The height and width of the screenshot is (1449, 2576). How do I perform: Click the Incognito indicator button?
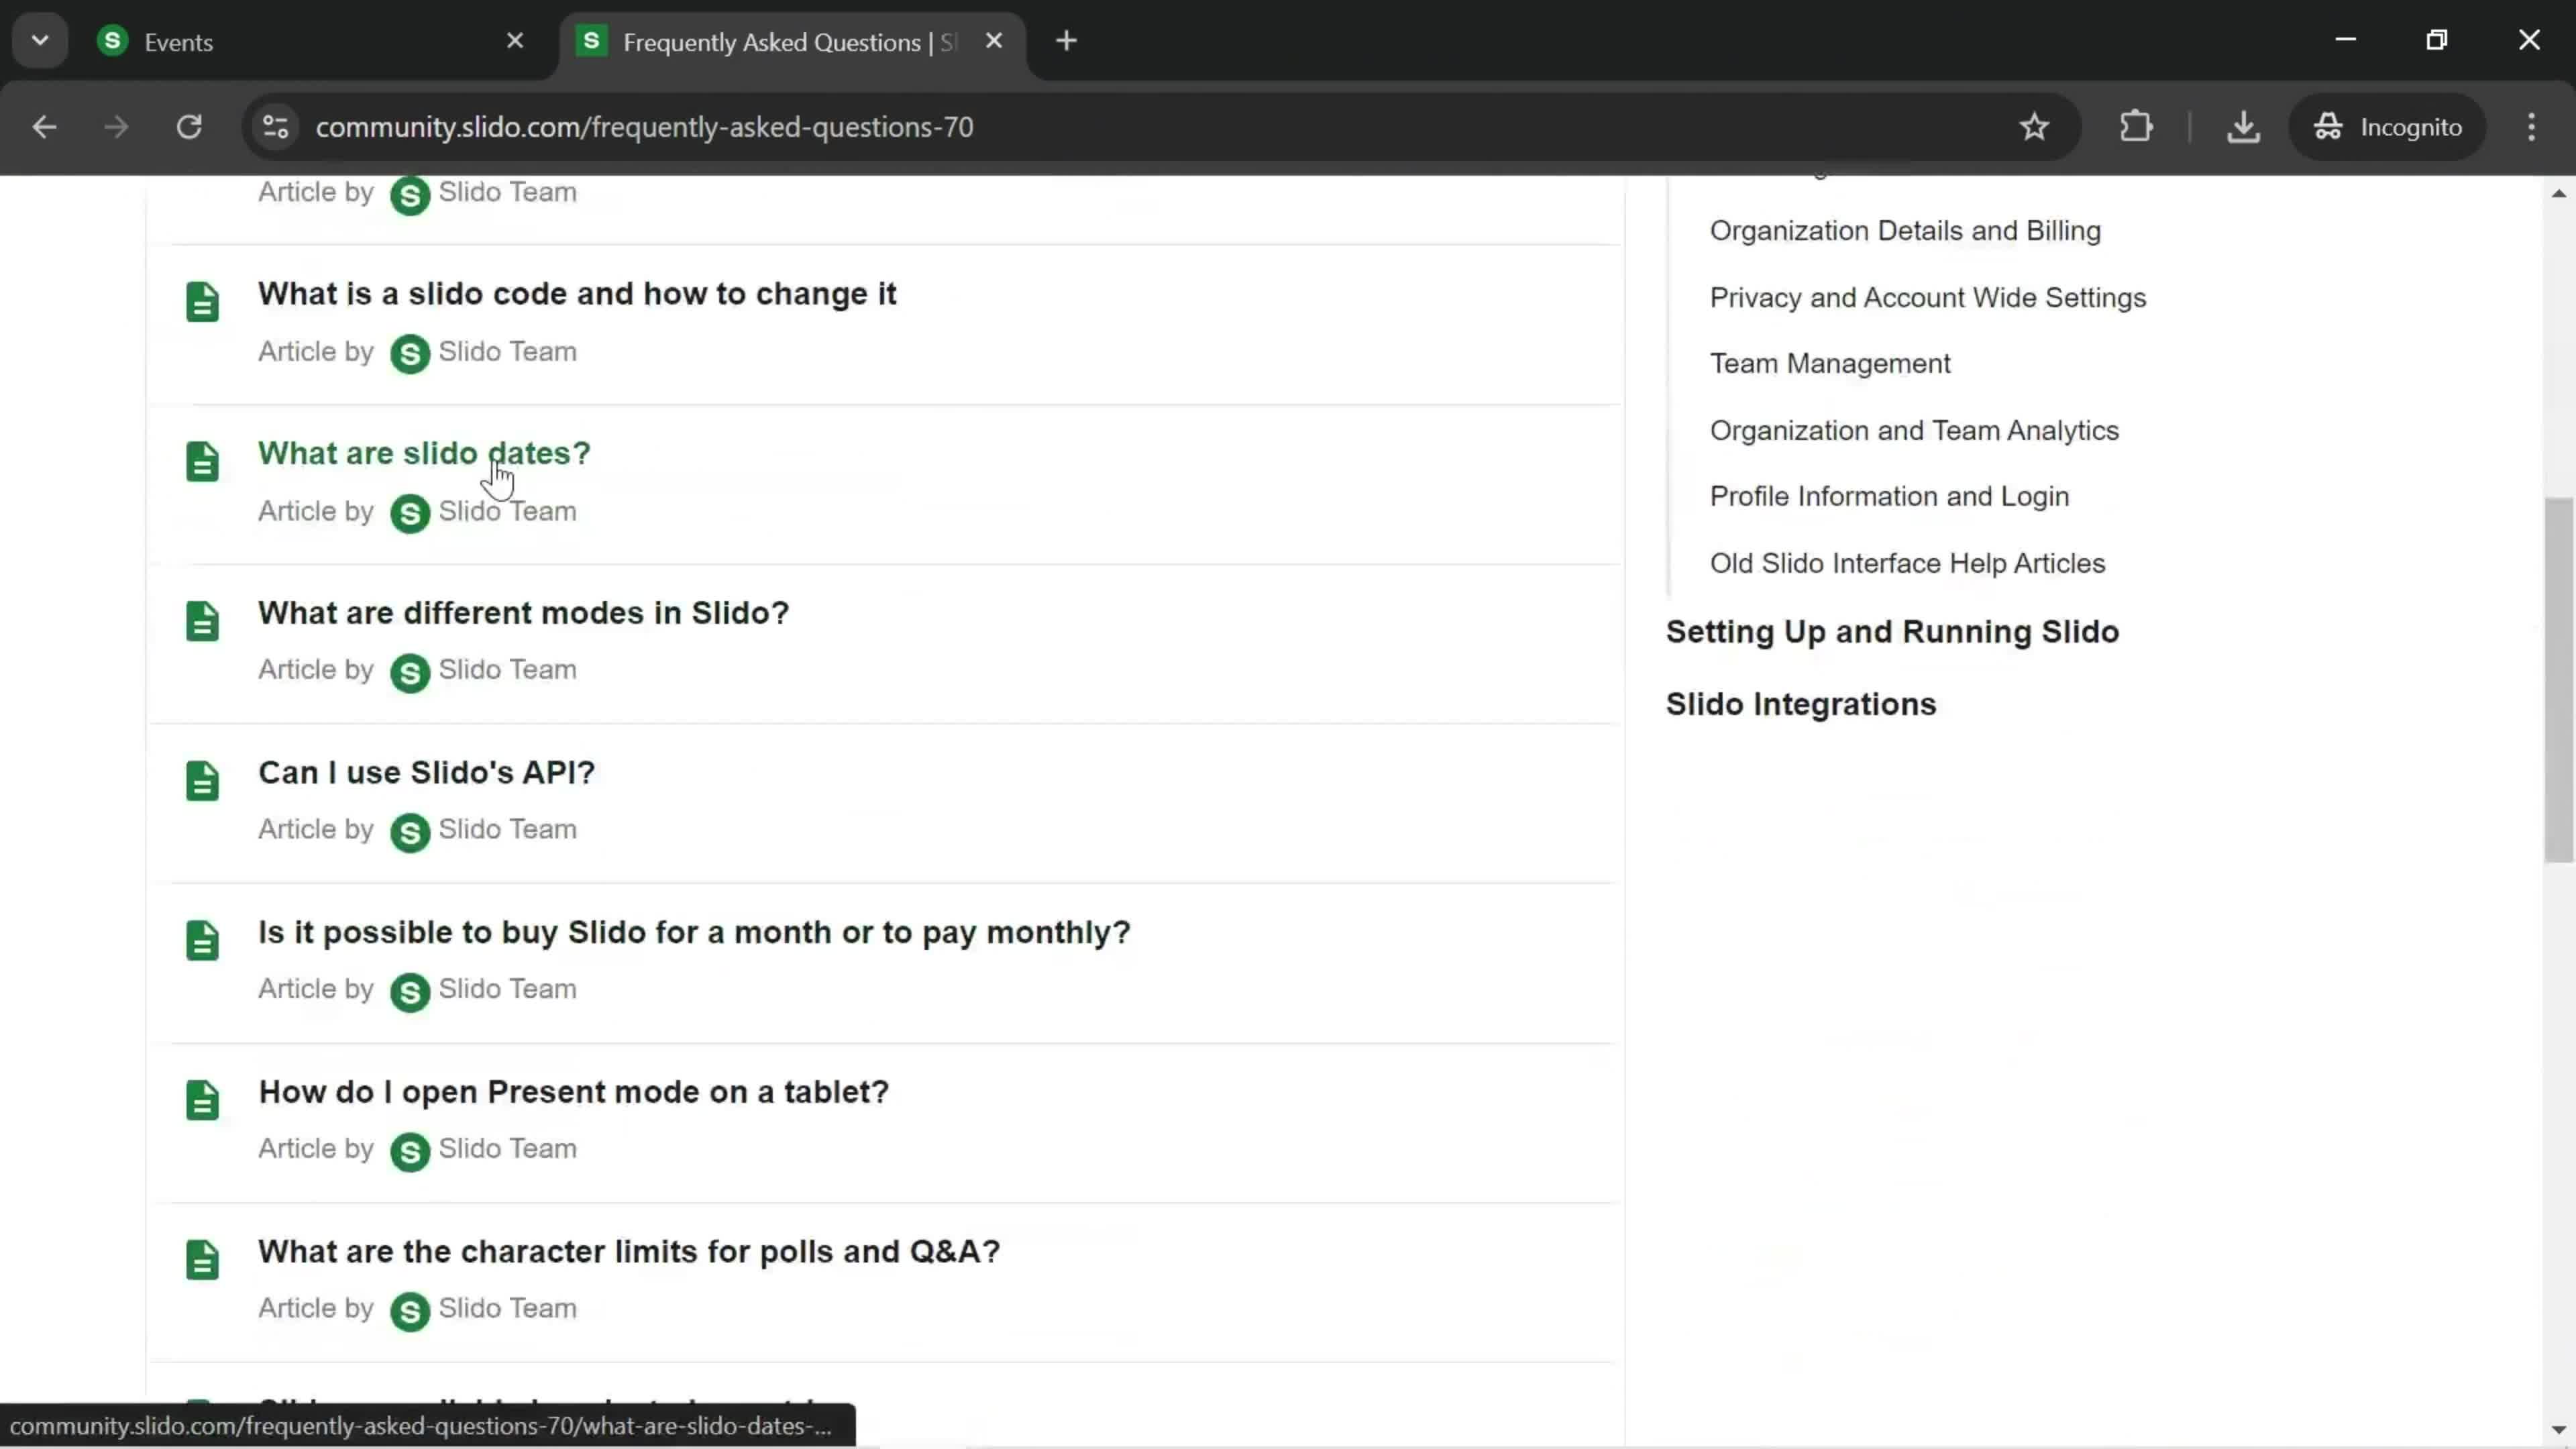[2387, 127]
